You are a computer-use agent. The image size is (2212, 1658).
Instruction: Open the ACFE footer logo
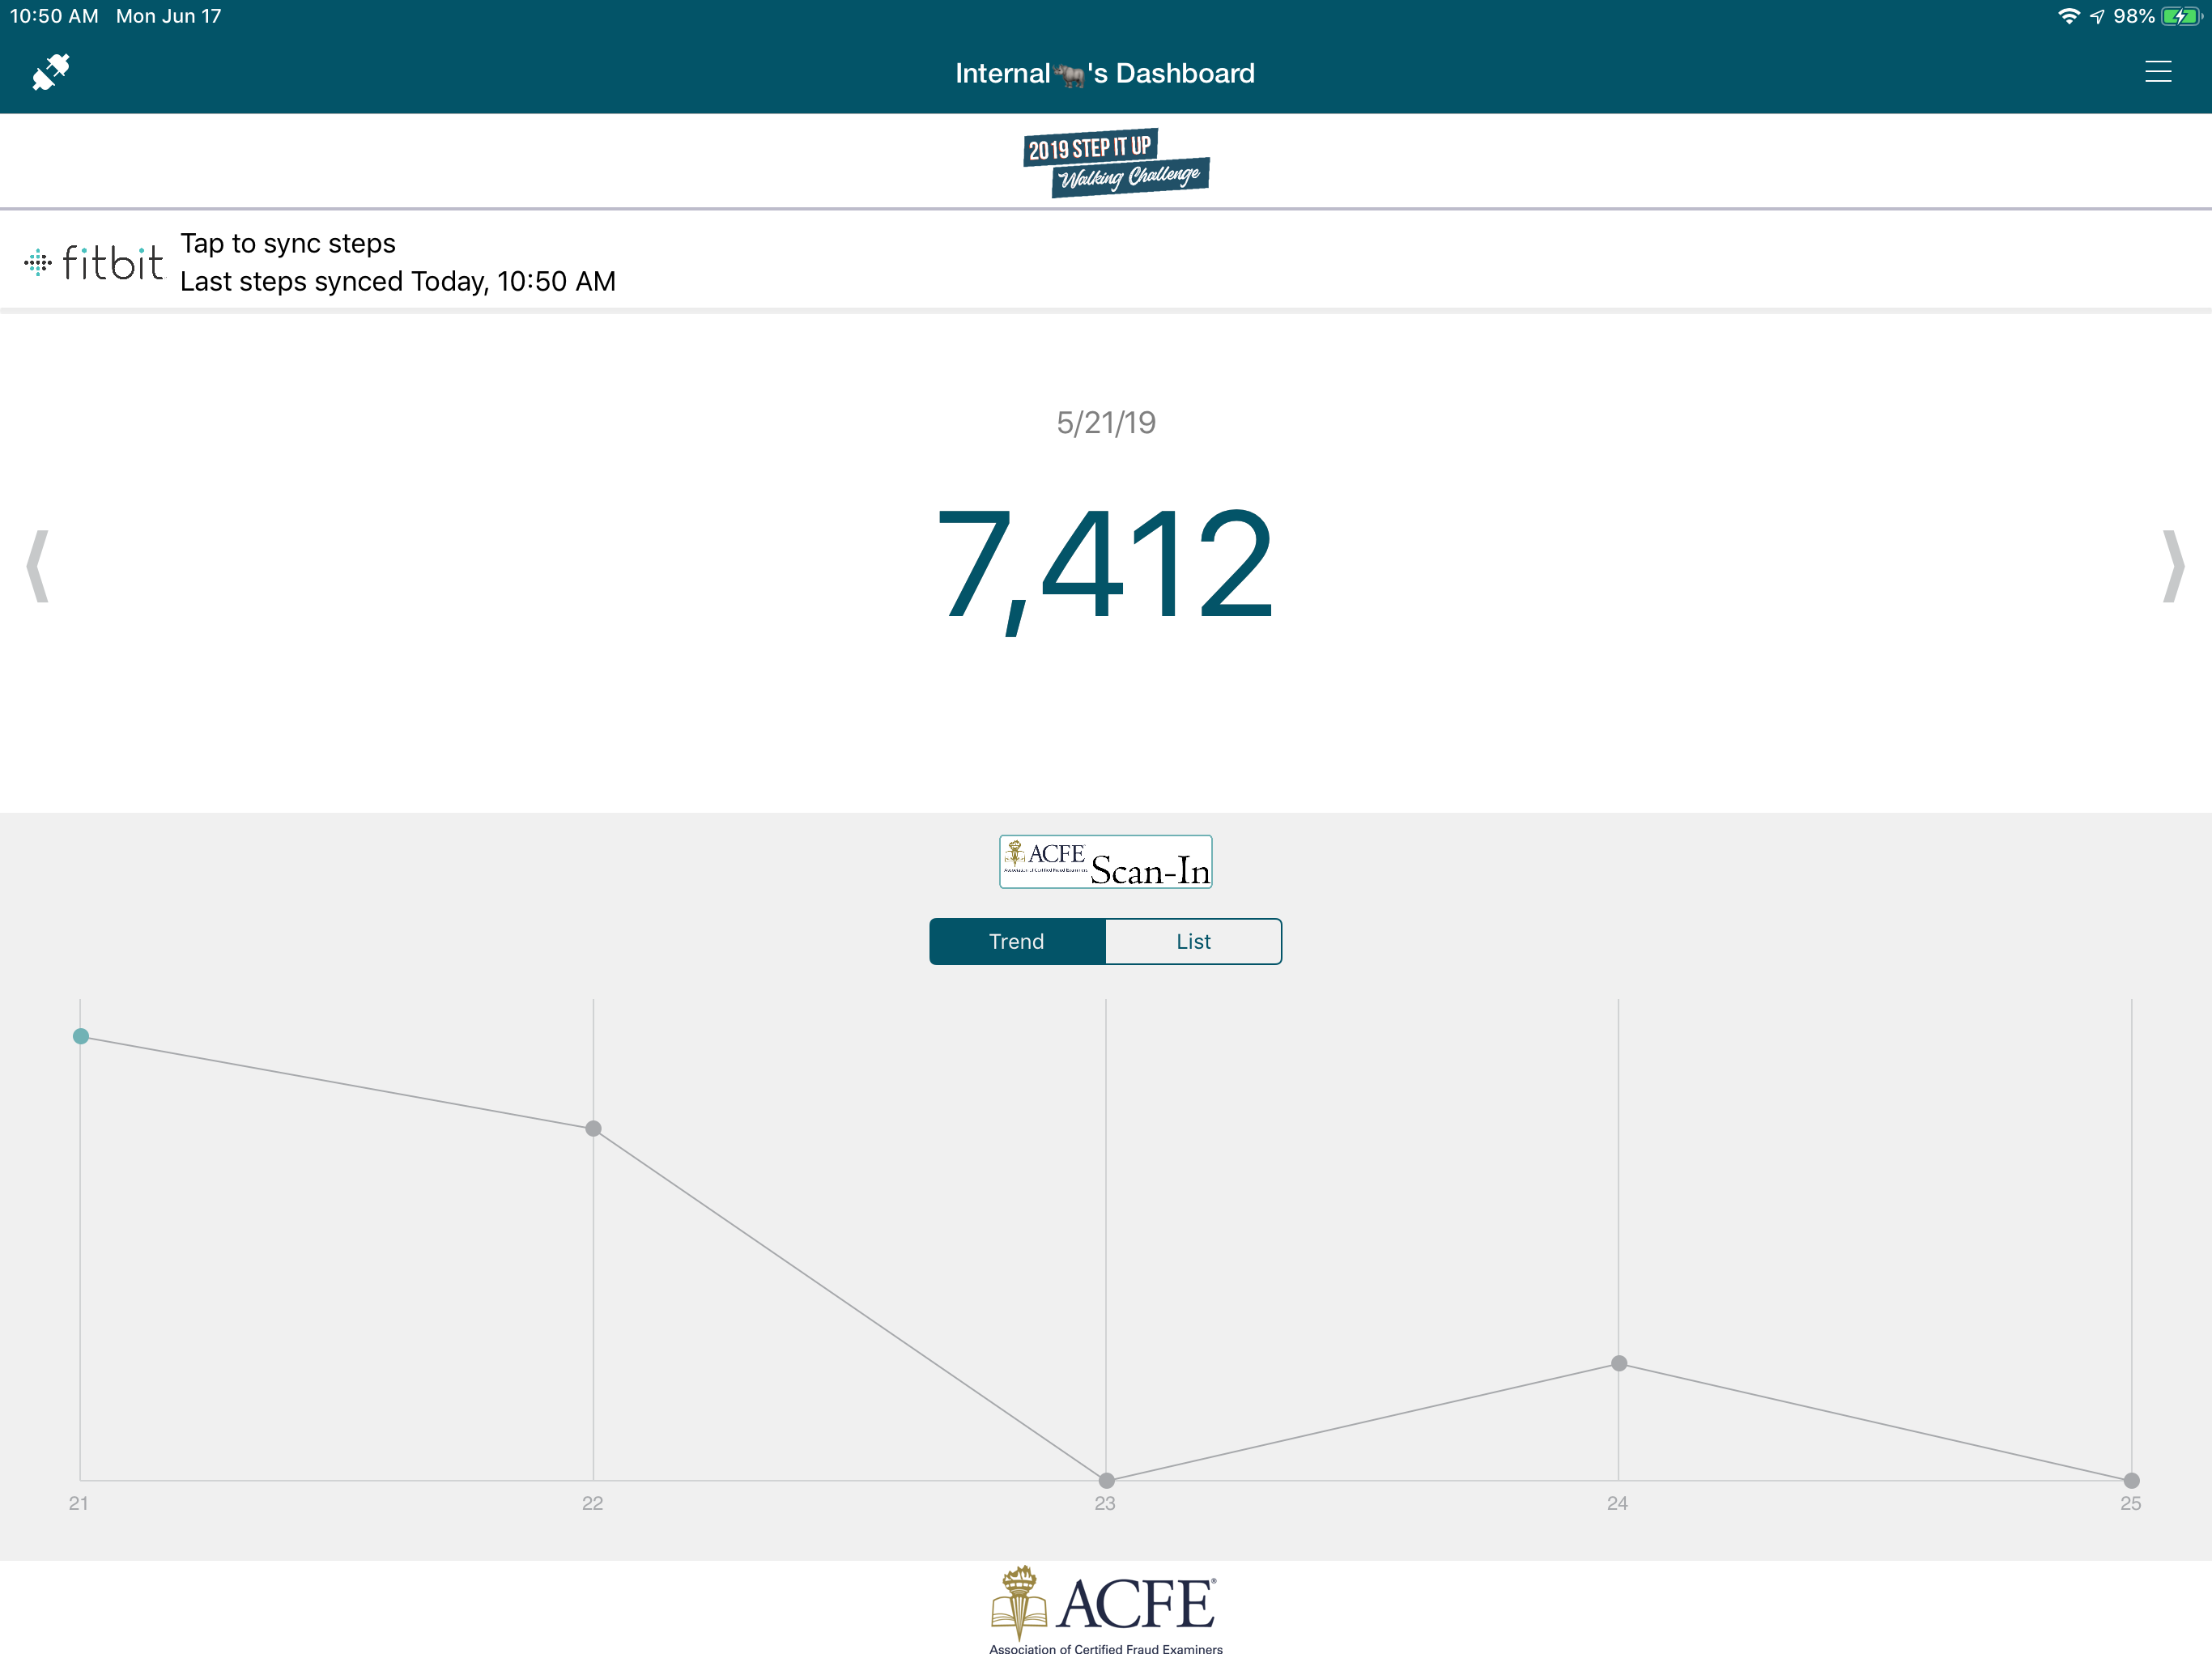coord(1105,1609)
